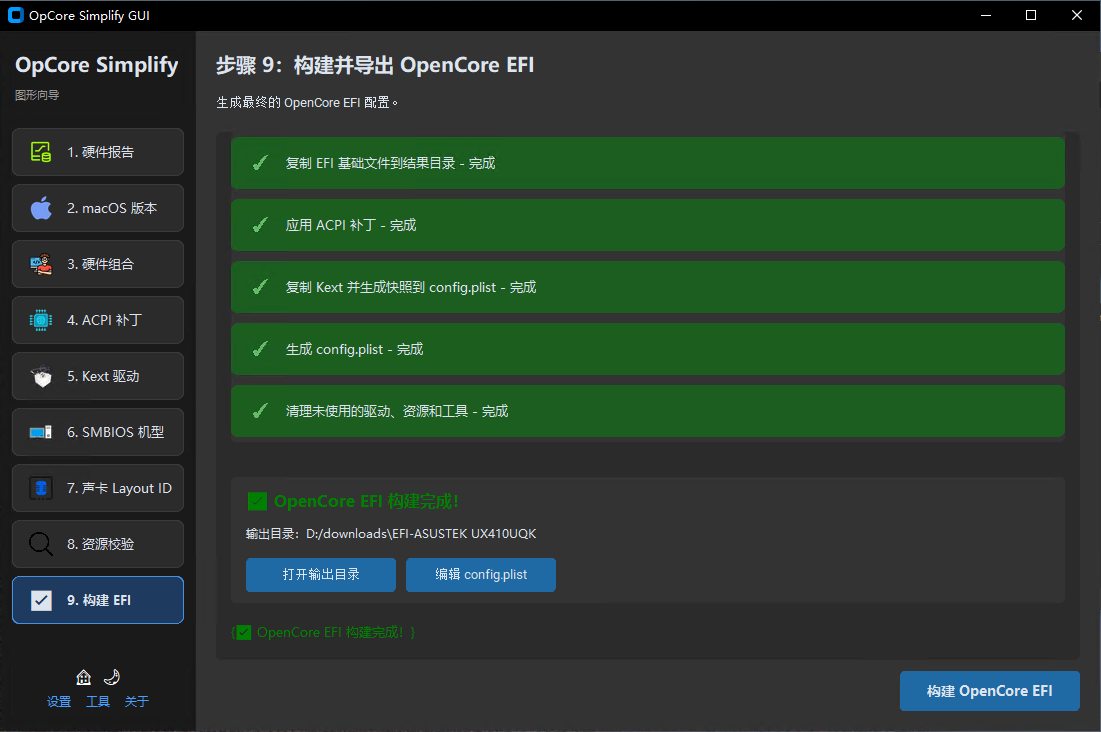The height and width of the screenshot is (732, 1101).
Task: Open the 工具 link in the sidebar
Action: [x=98, y=701]
